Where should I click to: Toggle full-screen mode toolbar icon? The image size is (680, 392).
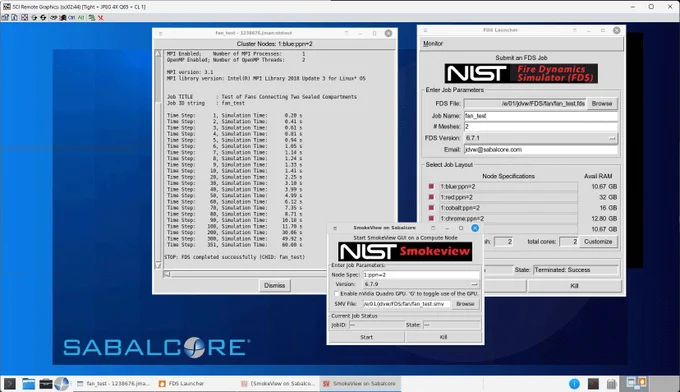pyautogui.click(x=24, y=18)
